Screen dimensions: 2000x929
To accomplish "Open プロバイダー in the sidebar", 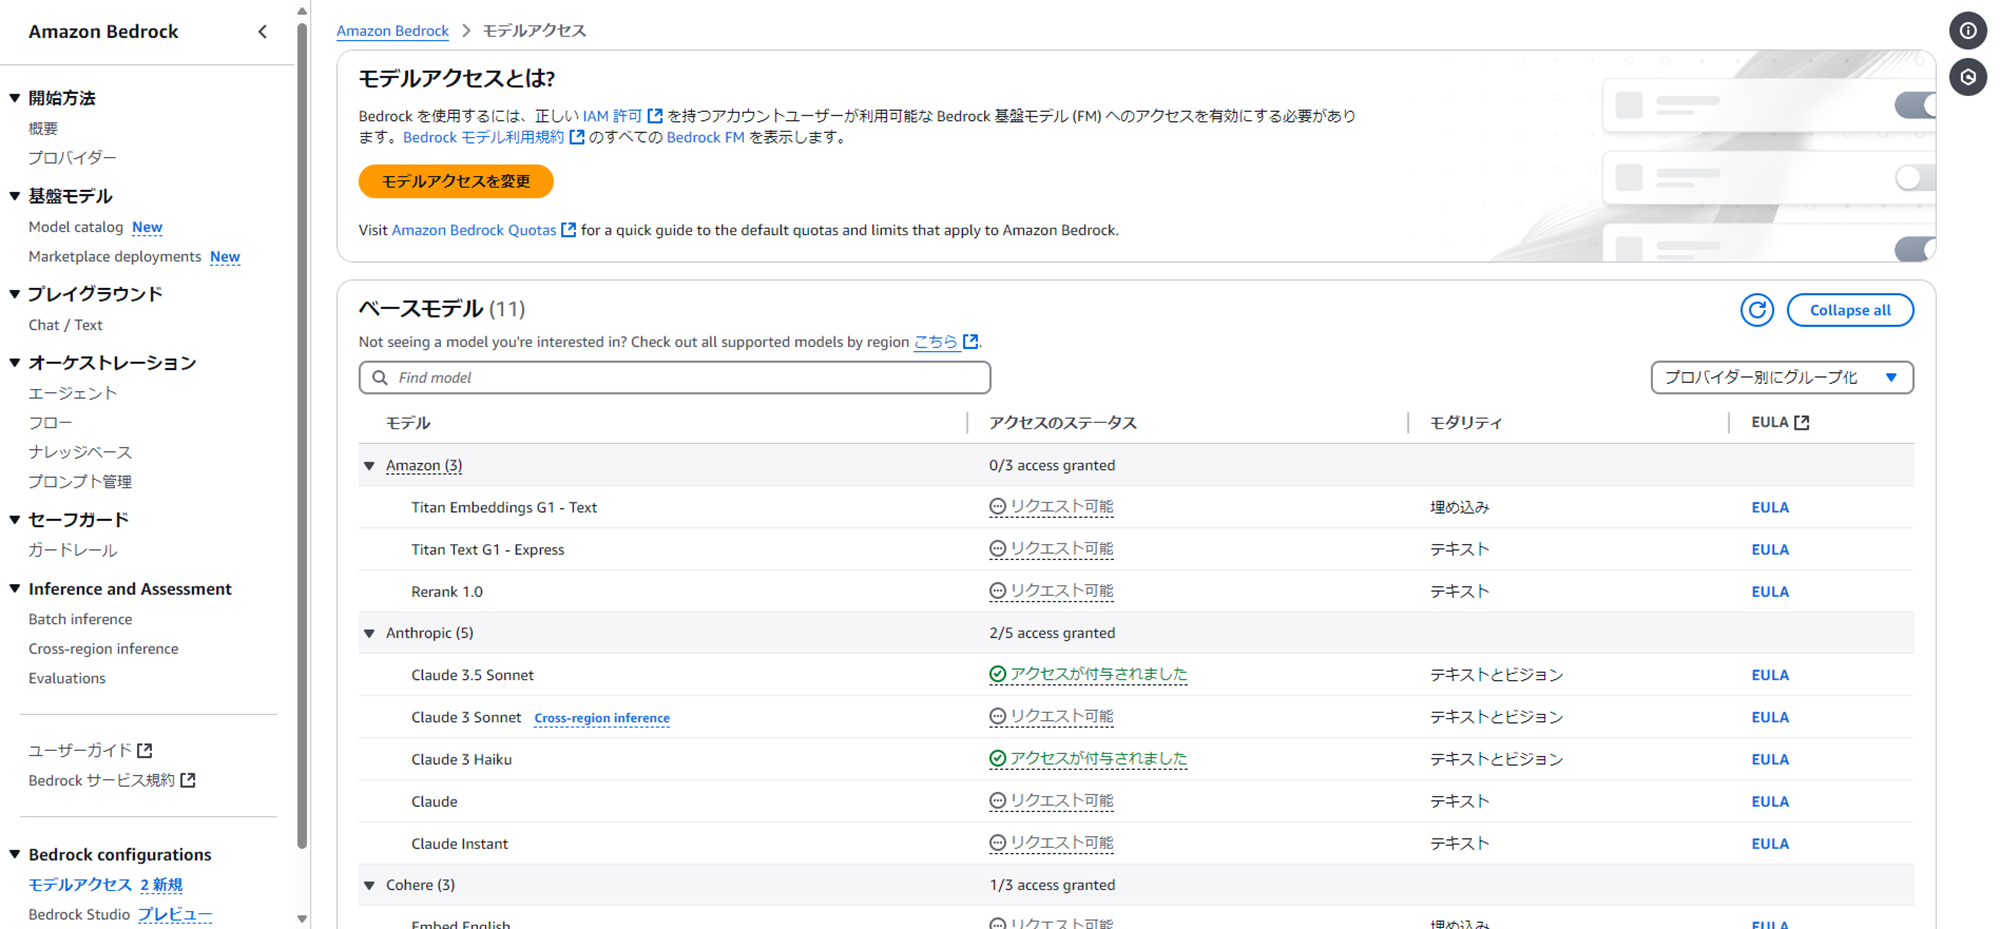I will tap(72, 158).
